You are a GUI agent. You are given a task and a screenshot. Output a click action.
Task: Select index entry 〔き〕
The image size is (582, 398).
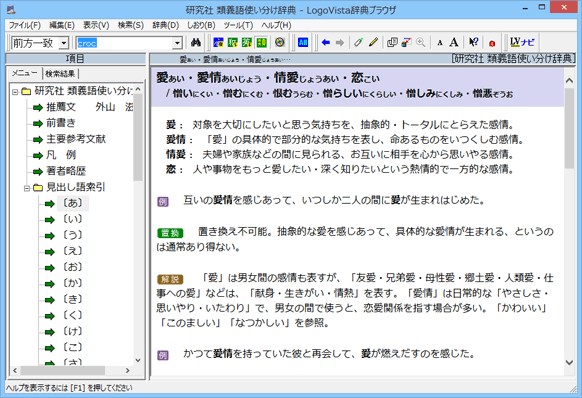pyautogui.click(x=72, y=299)
